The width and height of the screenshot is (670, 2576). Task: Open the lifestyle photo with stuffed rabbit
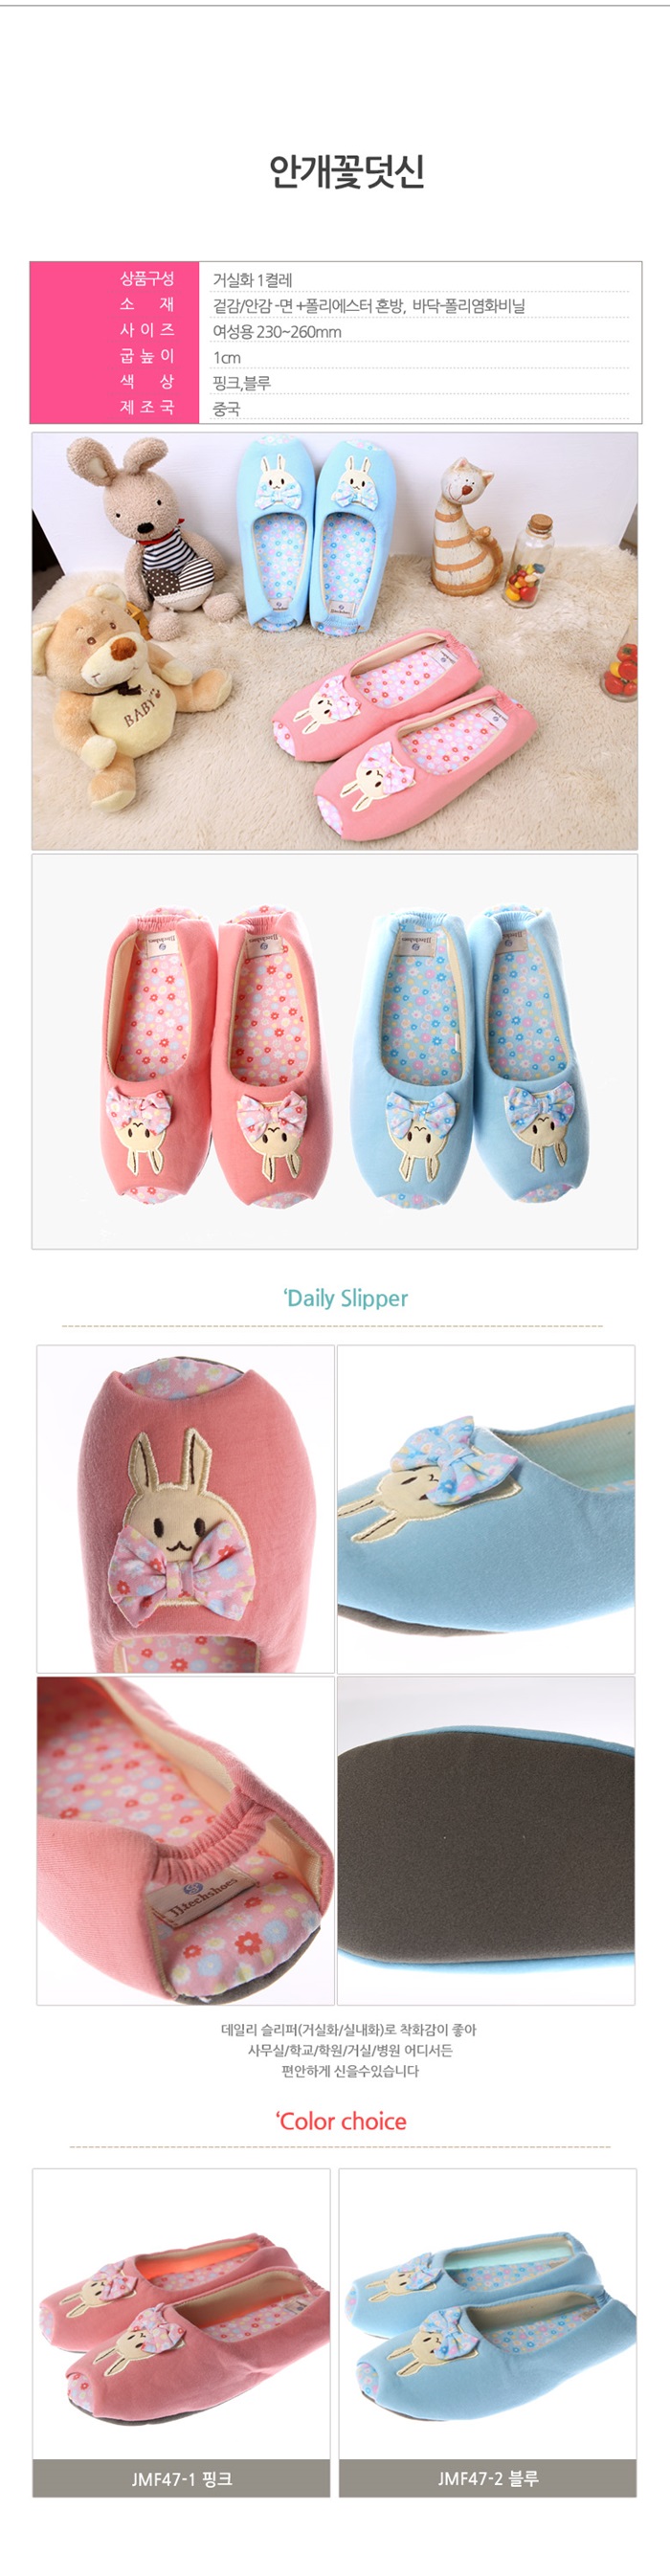pos(334,641)
